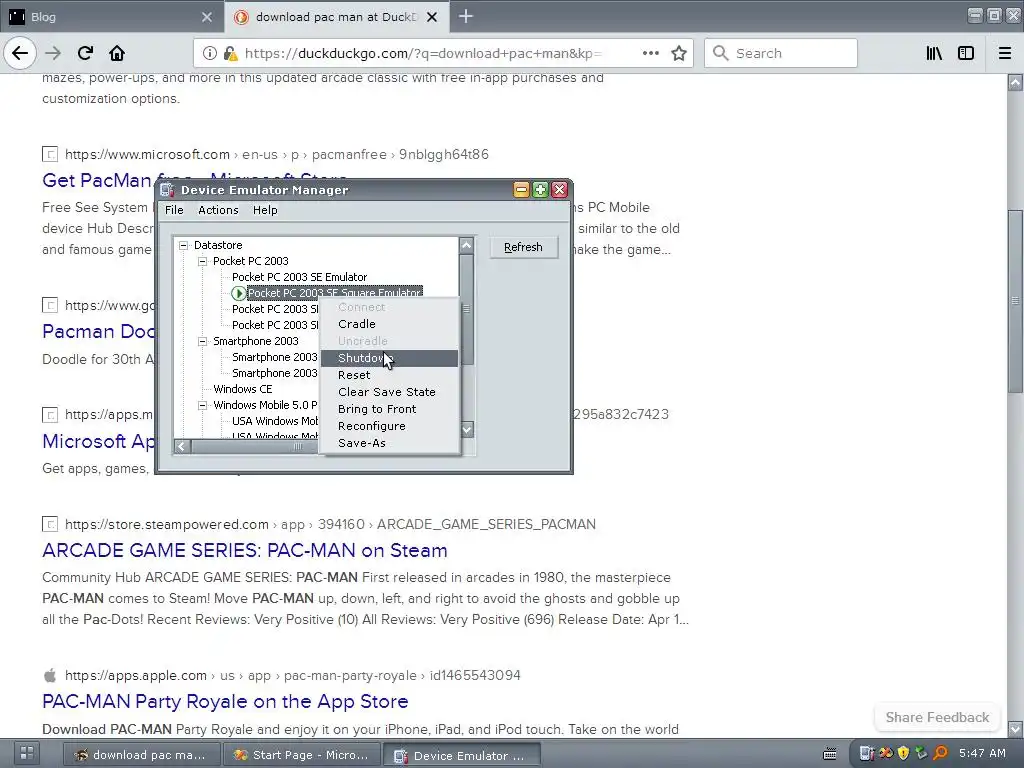
Task: Click the tree list scroll-left arrow
Action: pyautogui.click(x=182, y=446)
